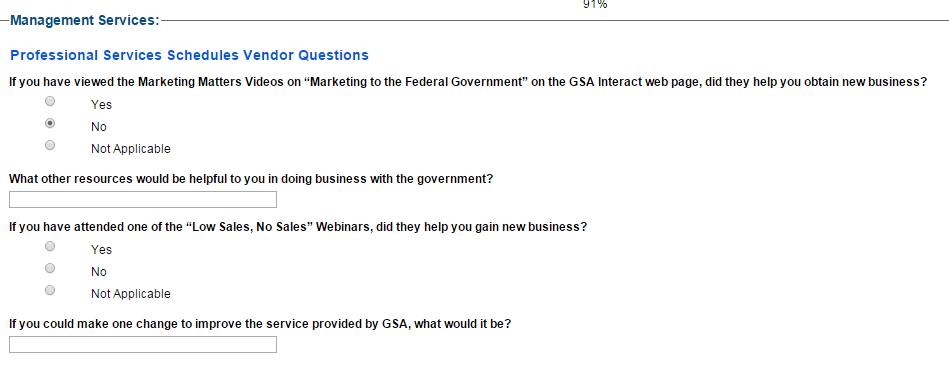The height and width of the screenshot is (390, 949).
Task: Select Yes radio button for Marketing Matters Videos question
Action: [50, 101]
